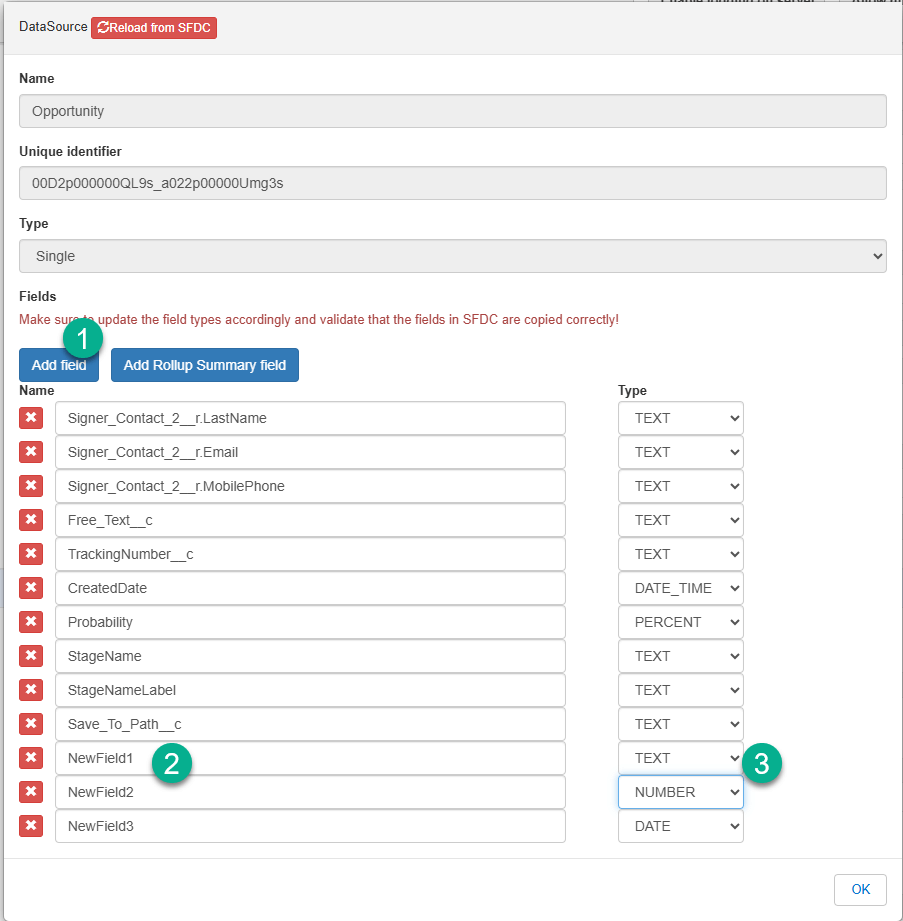Delete the StageNameLabel field row
The height and width of the screenshot is (921, 903).
(31, 690)
